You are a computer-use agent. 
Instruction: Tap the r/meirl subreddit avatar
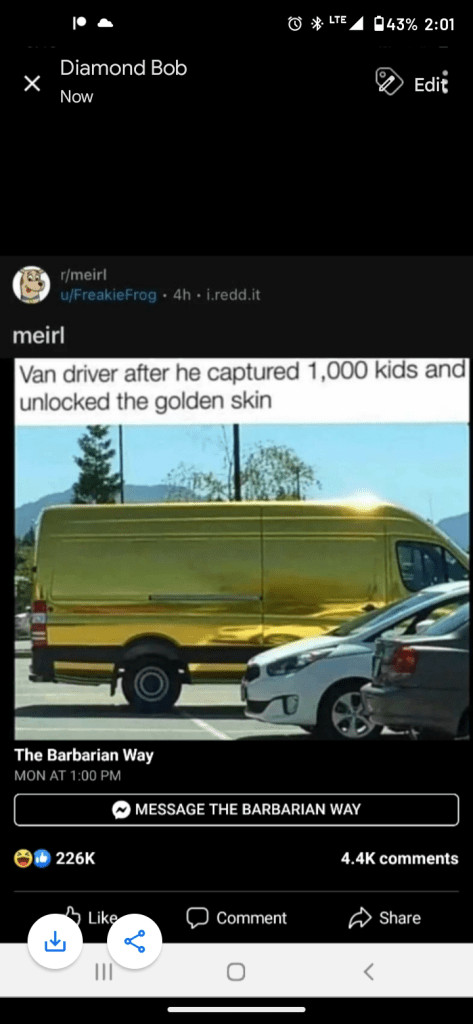(31, 285)
